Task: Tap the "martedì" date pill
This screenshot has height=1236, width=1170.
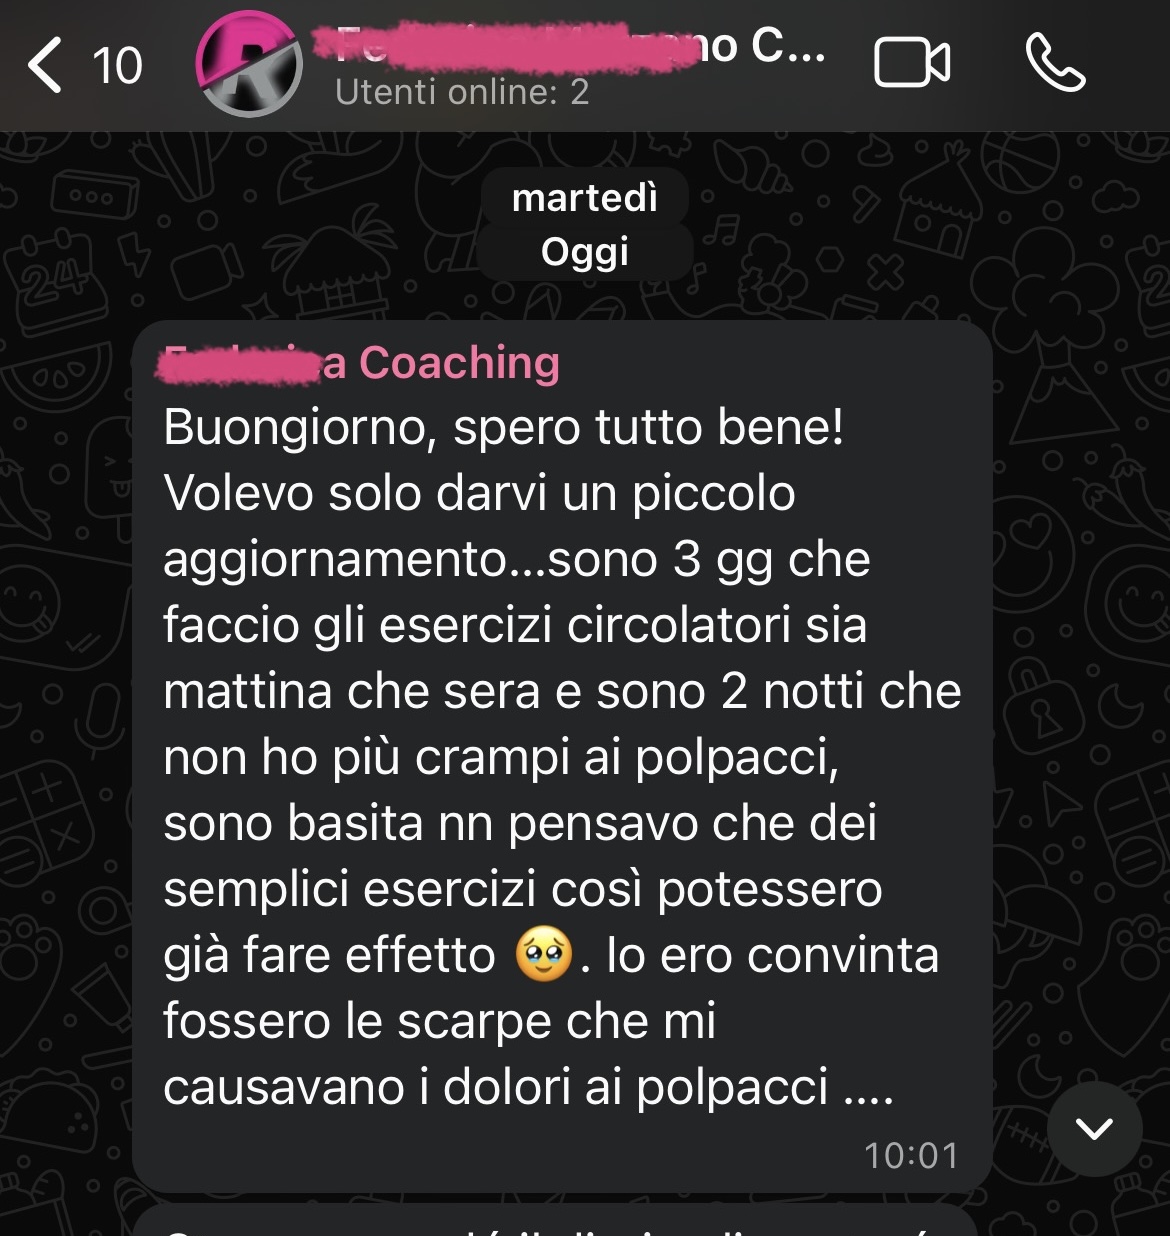Action: (585, 197)
